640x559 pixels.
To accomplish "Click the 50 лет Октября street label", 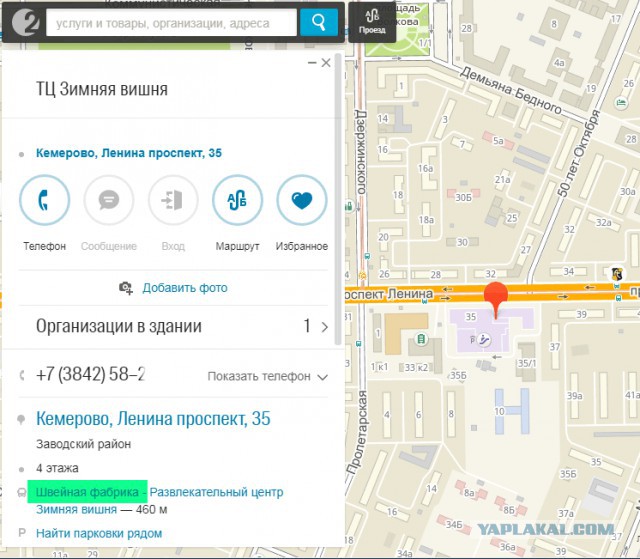I will (x=579, y=154).
